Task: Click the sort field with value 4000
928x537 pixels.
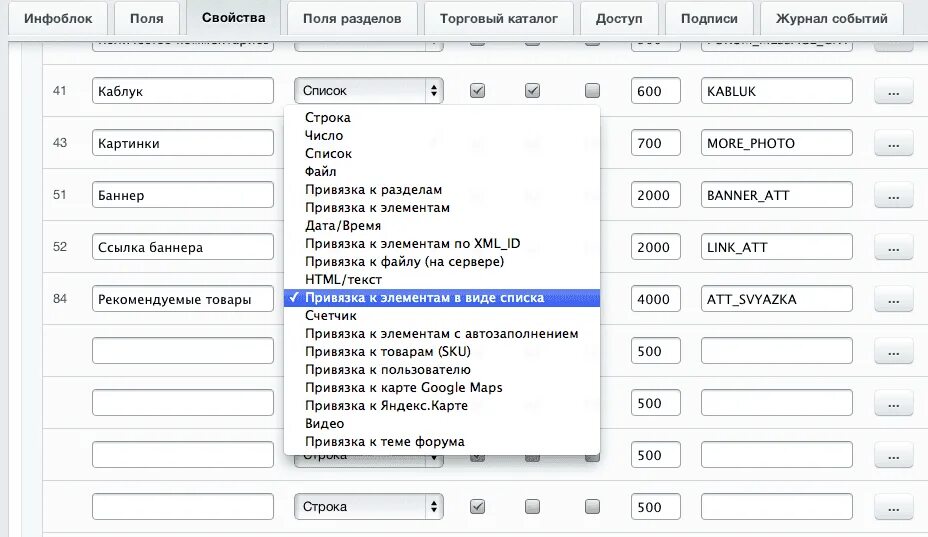Action: [655, 299]
